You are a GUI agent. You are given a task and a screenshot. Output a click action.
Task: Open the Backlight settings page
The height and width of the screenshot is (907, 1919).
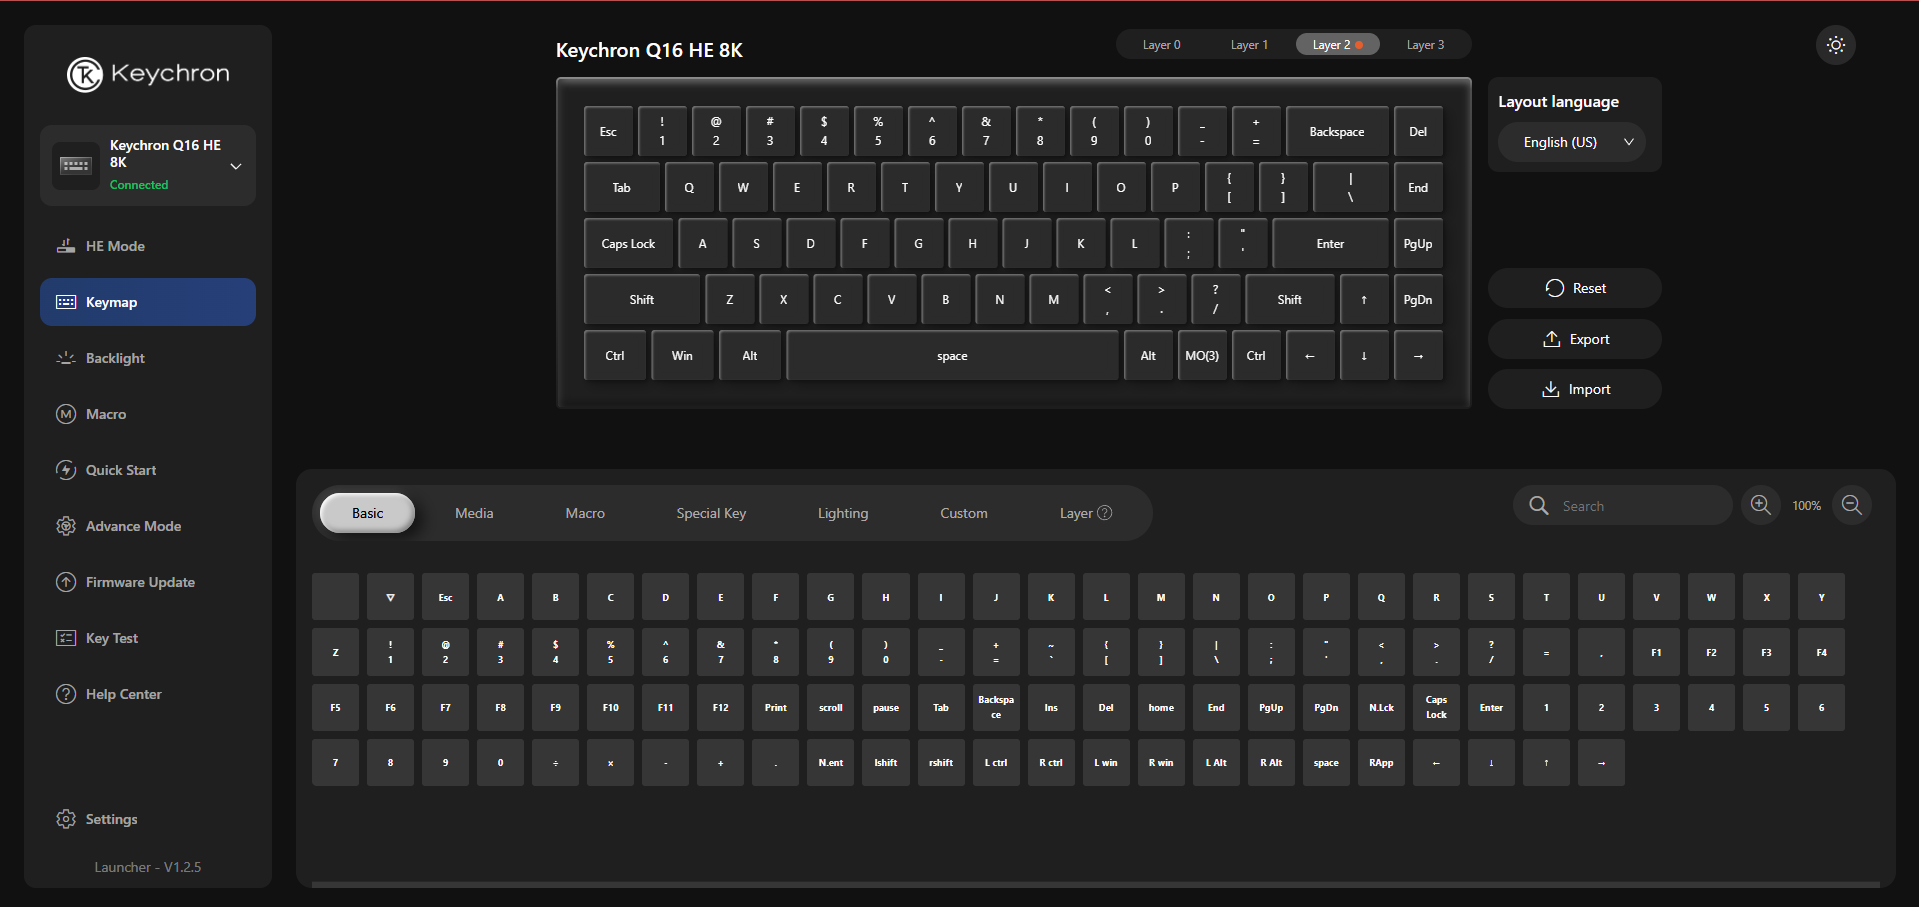coord(115,358)
